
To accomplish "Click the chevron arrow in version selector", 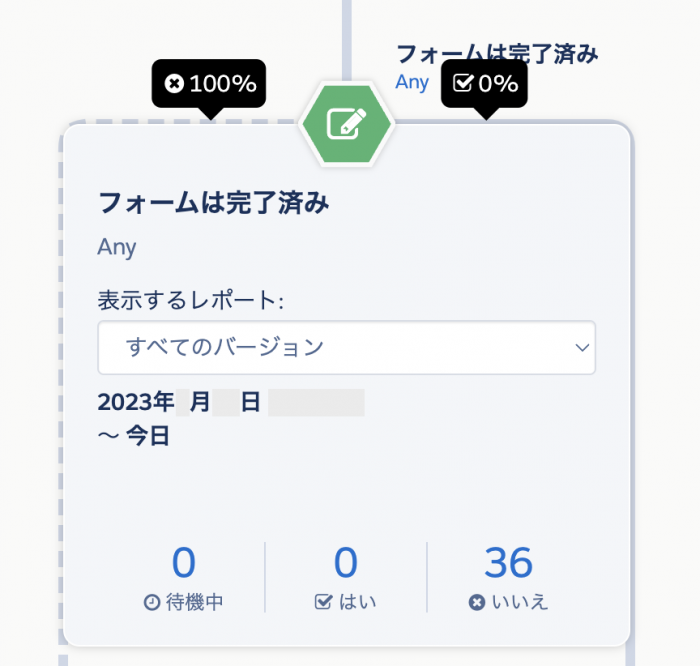I will [x=582, y=347].
